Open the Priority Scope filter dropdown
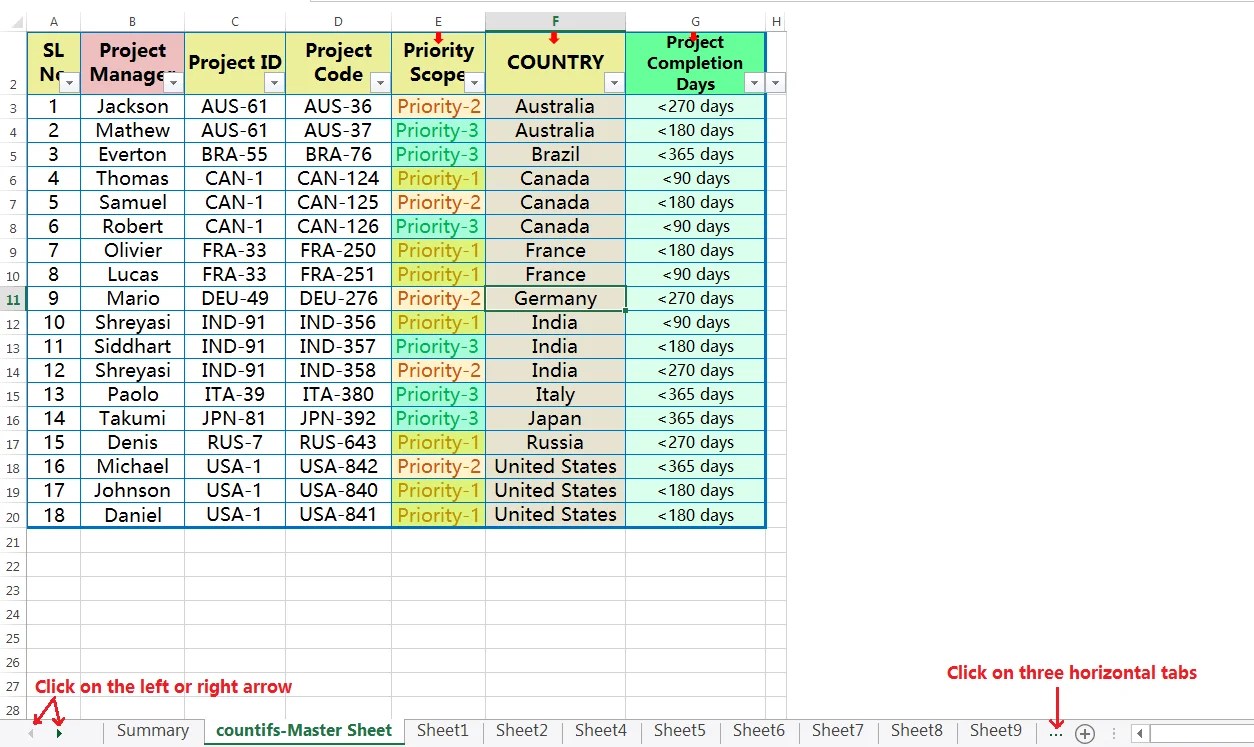The height and width of the screenshot is (747, 1254). click(x=474, y=82)
